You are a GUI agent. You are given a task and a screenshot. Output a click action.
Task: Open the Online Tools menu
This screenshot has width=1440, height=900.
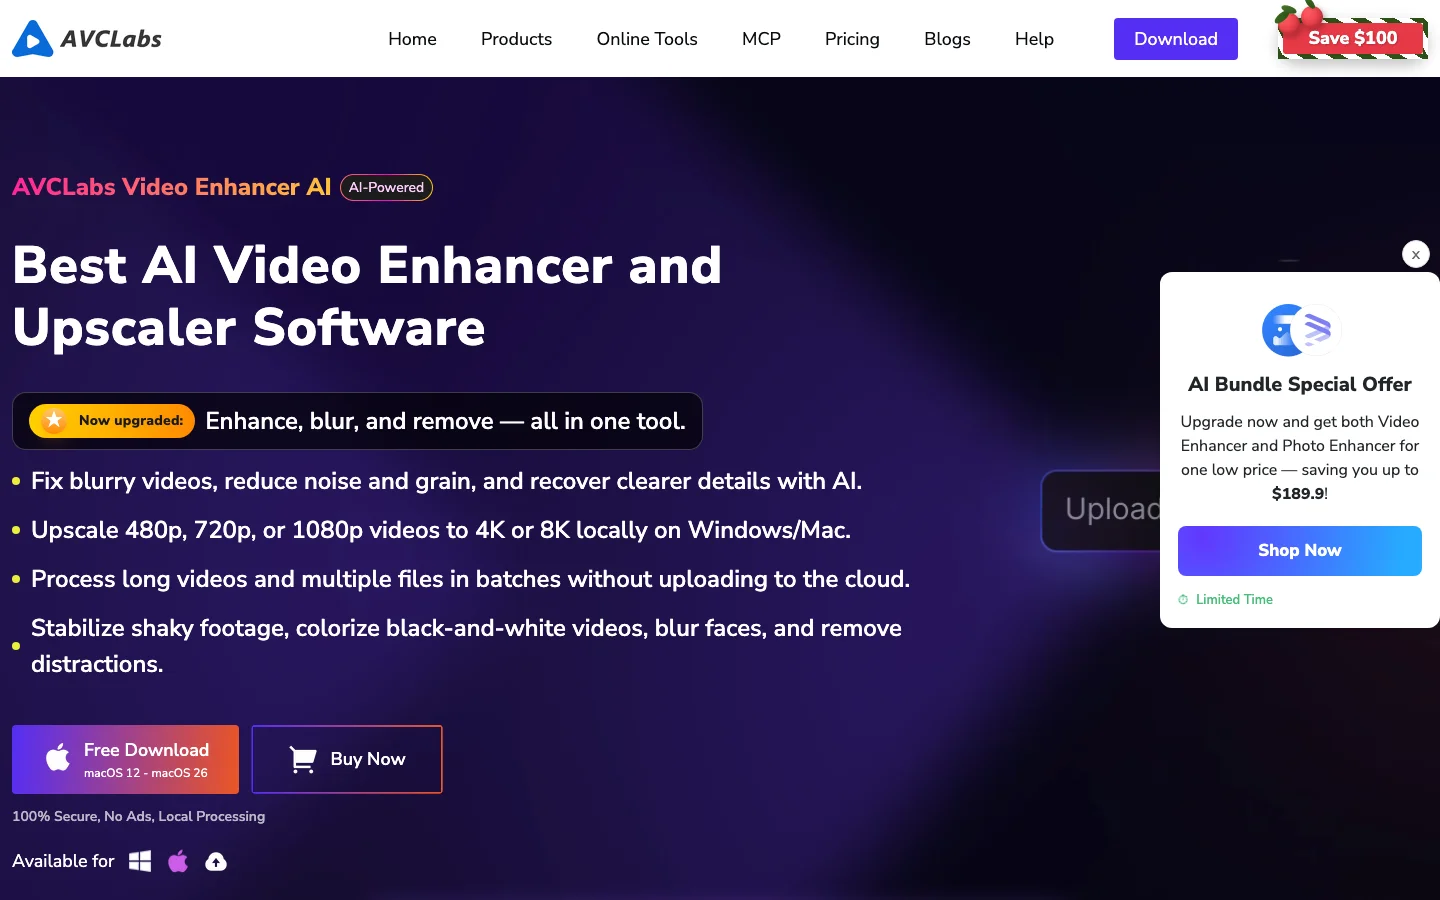pyautogui.click(x=647, y=39)
